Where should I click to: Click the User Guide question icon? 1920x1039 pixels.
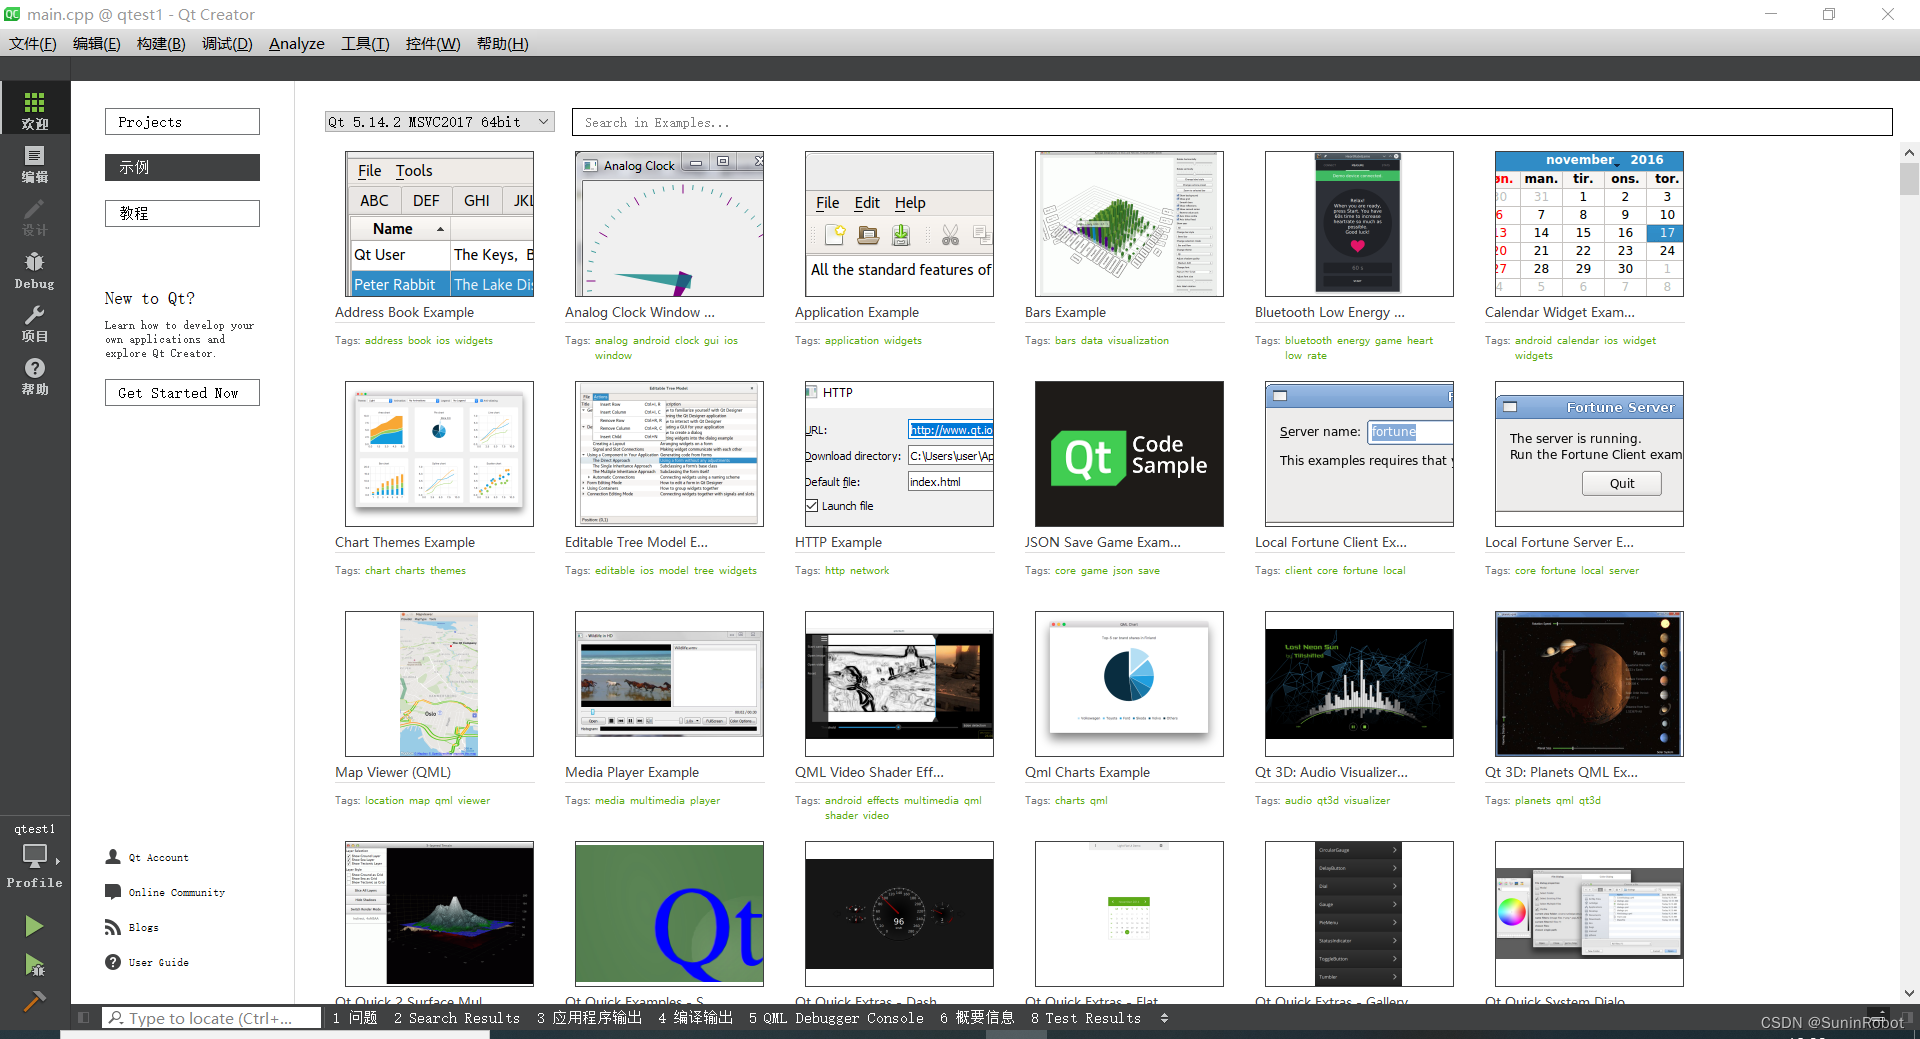113,962
